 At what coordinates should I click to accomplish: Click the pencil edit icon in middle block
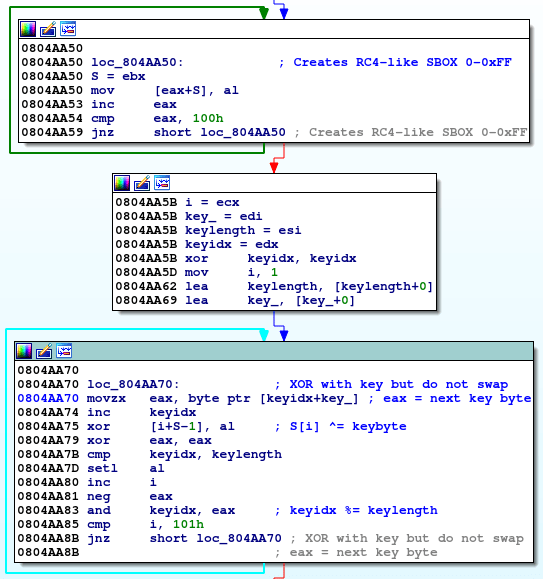[x=142, y=183]
